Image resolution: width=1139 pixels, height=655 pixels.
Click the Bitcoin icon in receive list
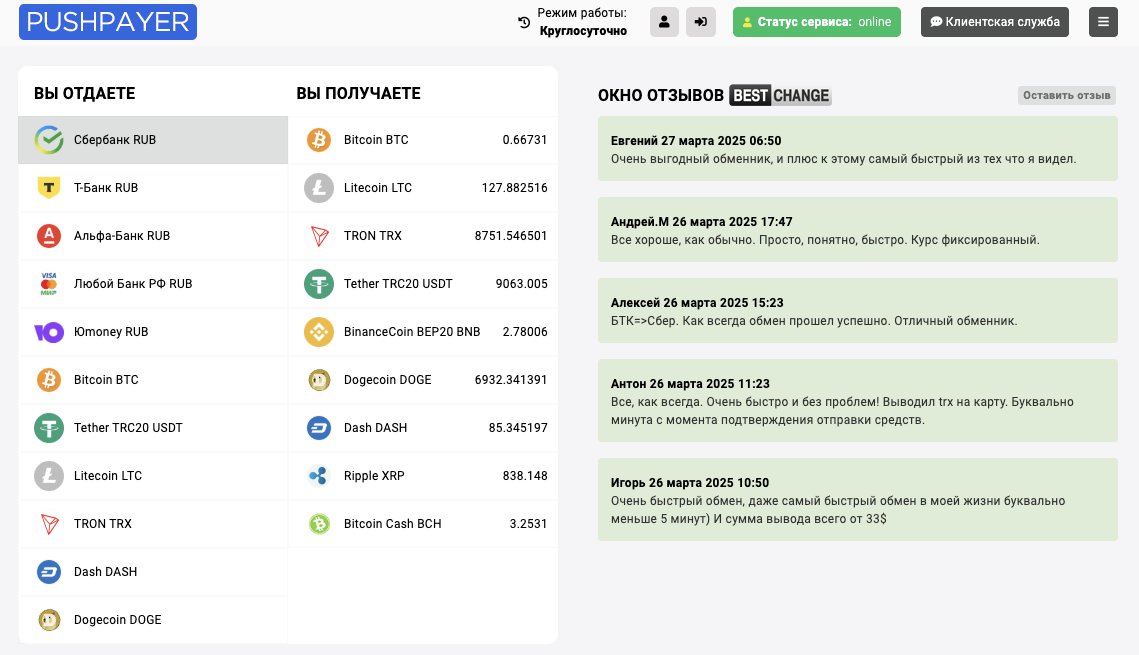click(x=319, y=139)
